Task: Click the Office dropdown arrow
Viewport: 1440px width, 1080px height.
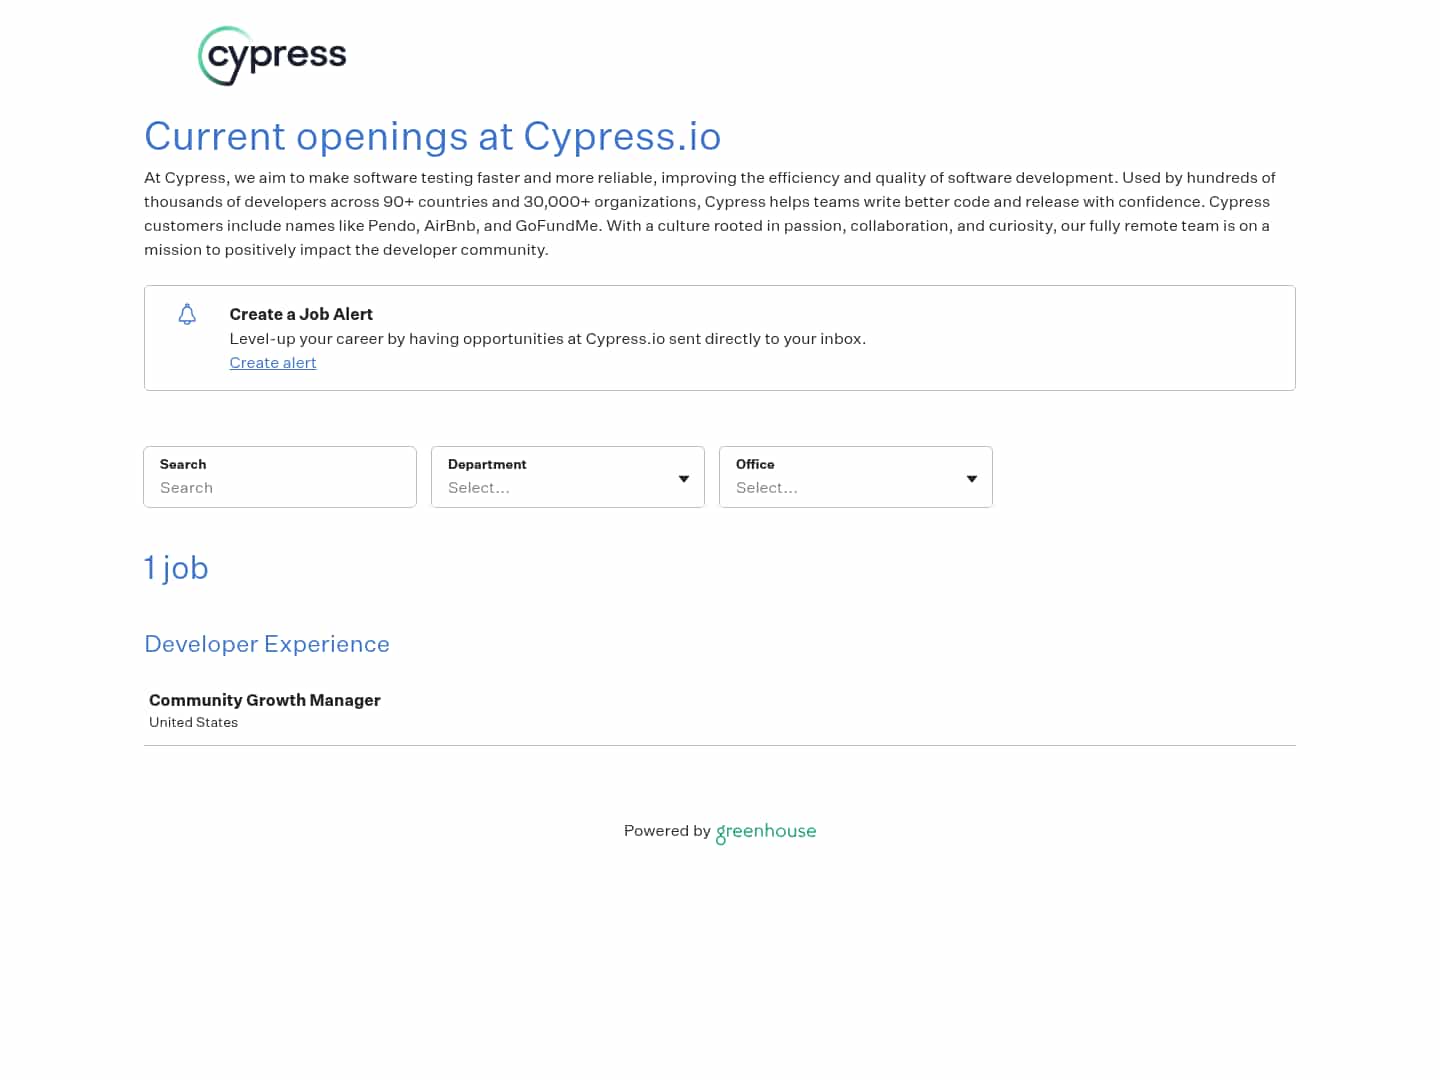Action: 972,479
